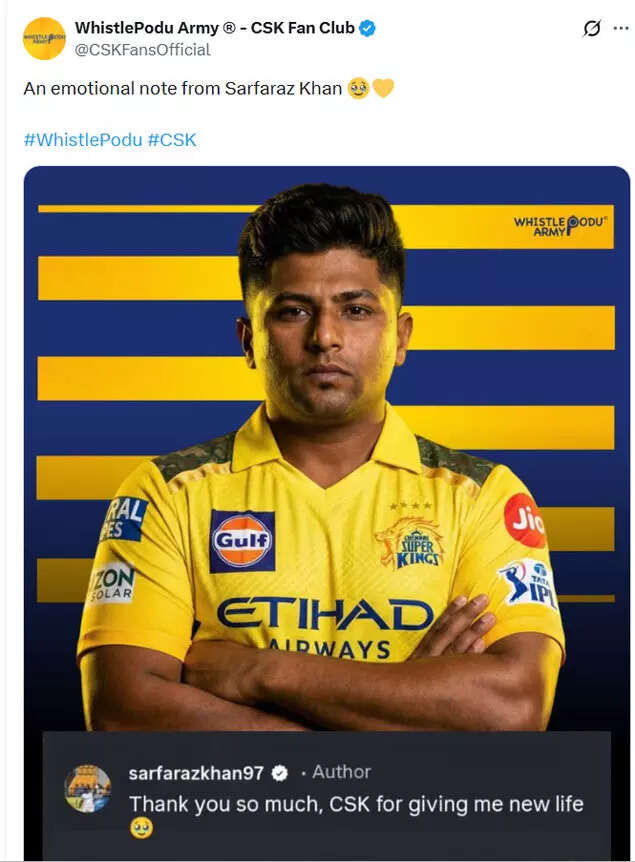Click the sarfarazkhan97 commenter avatar
The width and height of the screenshot is (635, 862).
coord(88,788)
